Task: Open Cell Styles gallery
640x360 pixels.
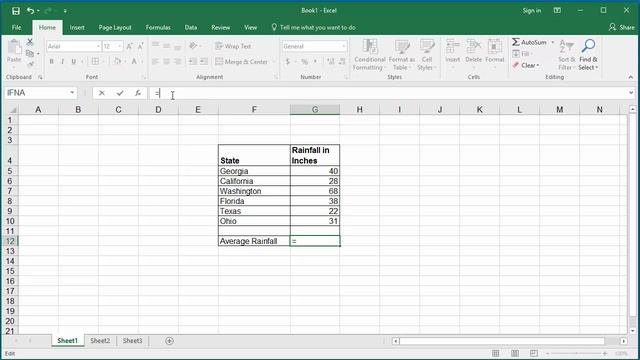Action: click(427, 55)
